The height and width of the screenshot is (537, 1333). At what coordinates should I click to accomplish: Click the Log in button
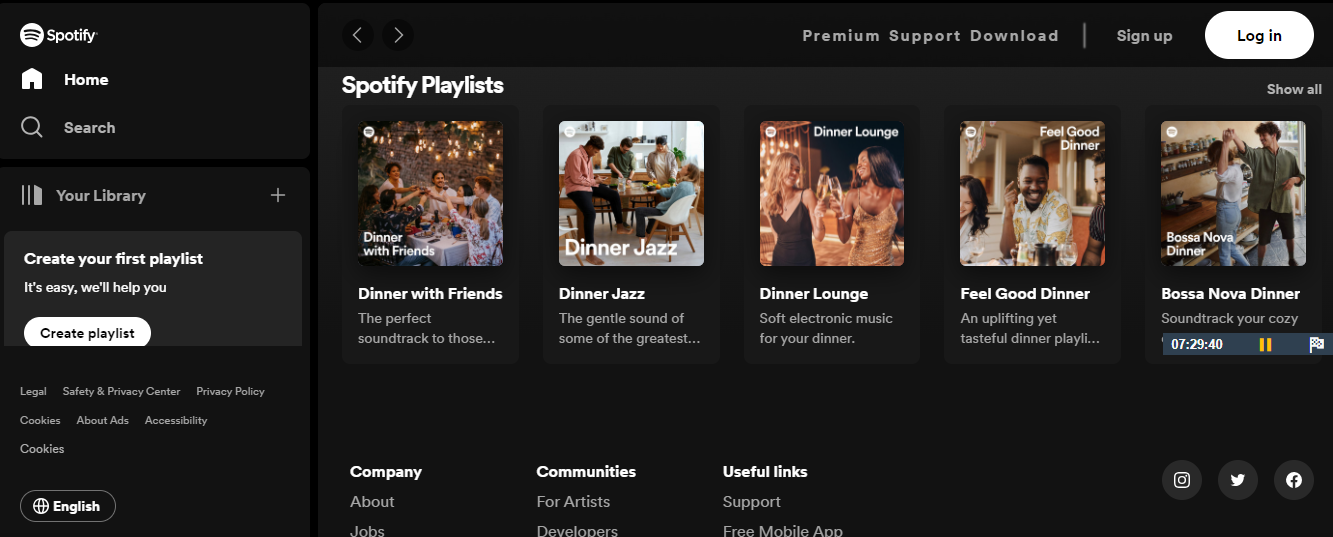click(1259, 36)
